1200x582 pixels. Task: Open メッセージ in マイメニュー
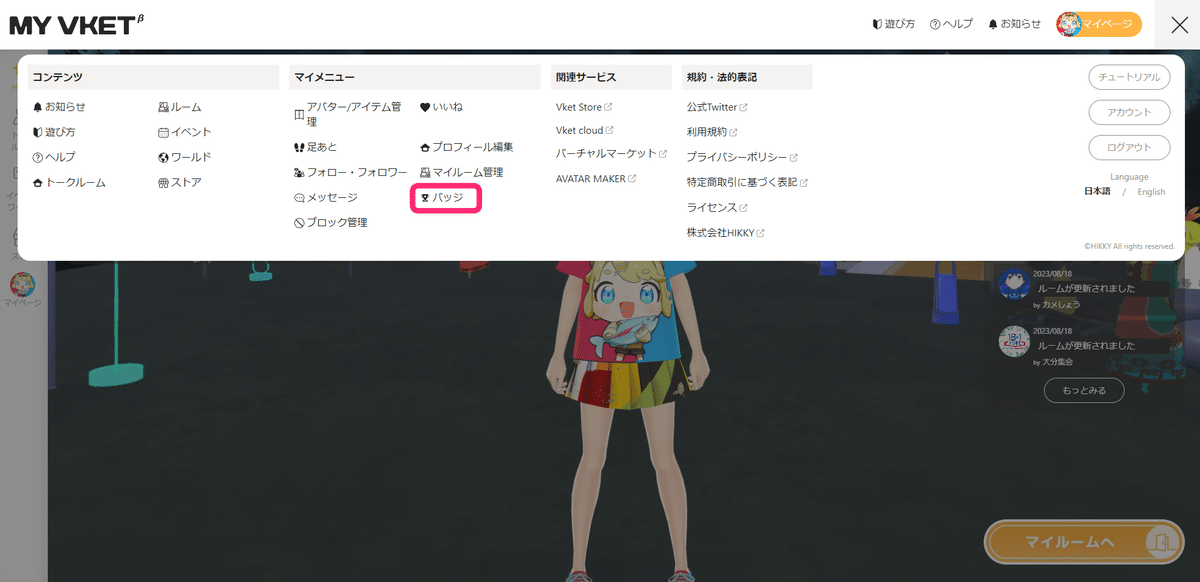click(x=325, y=197)
